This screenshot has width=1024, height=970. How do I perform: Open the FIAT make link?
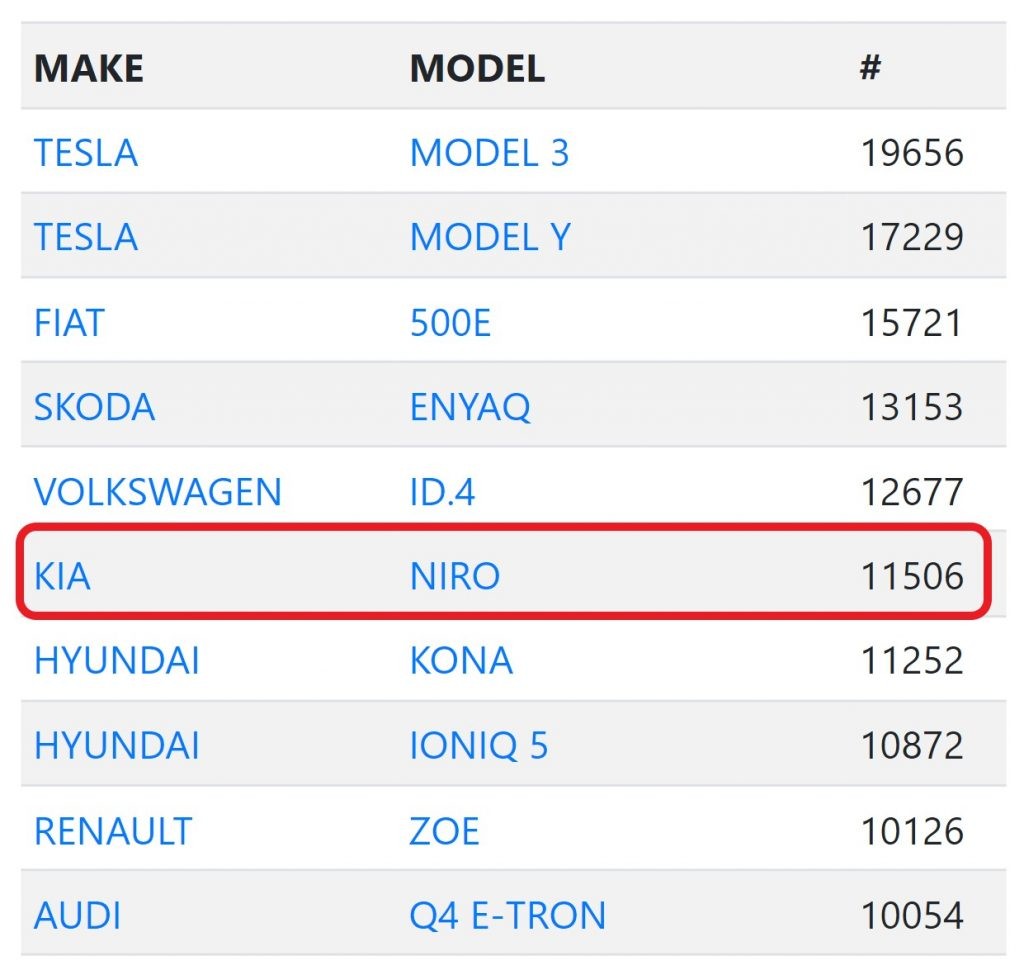69,323
